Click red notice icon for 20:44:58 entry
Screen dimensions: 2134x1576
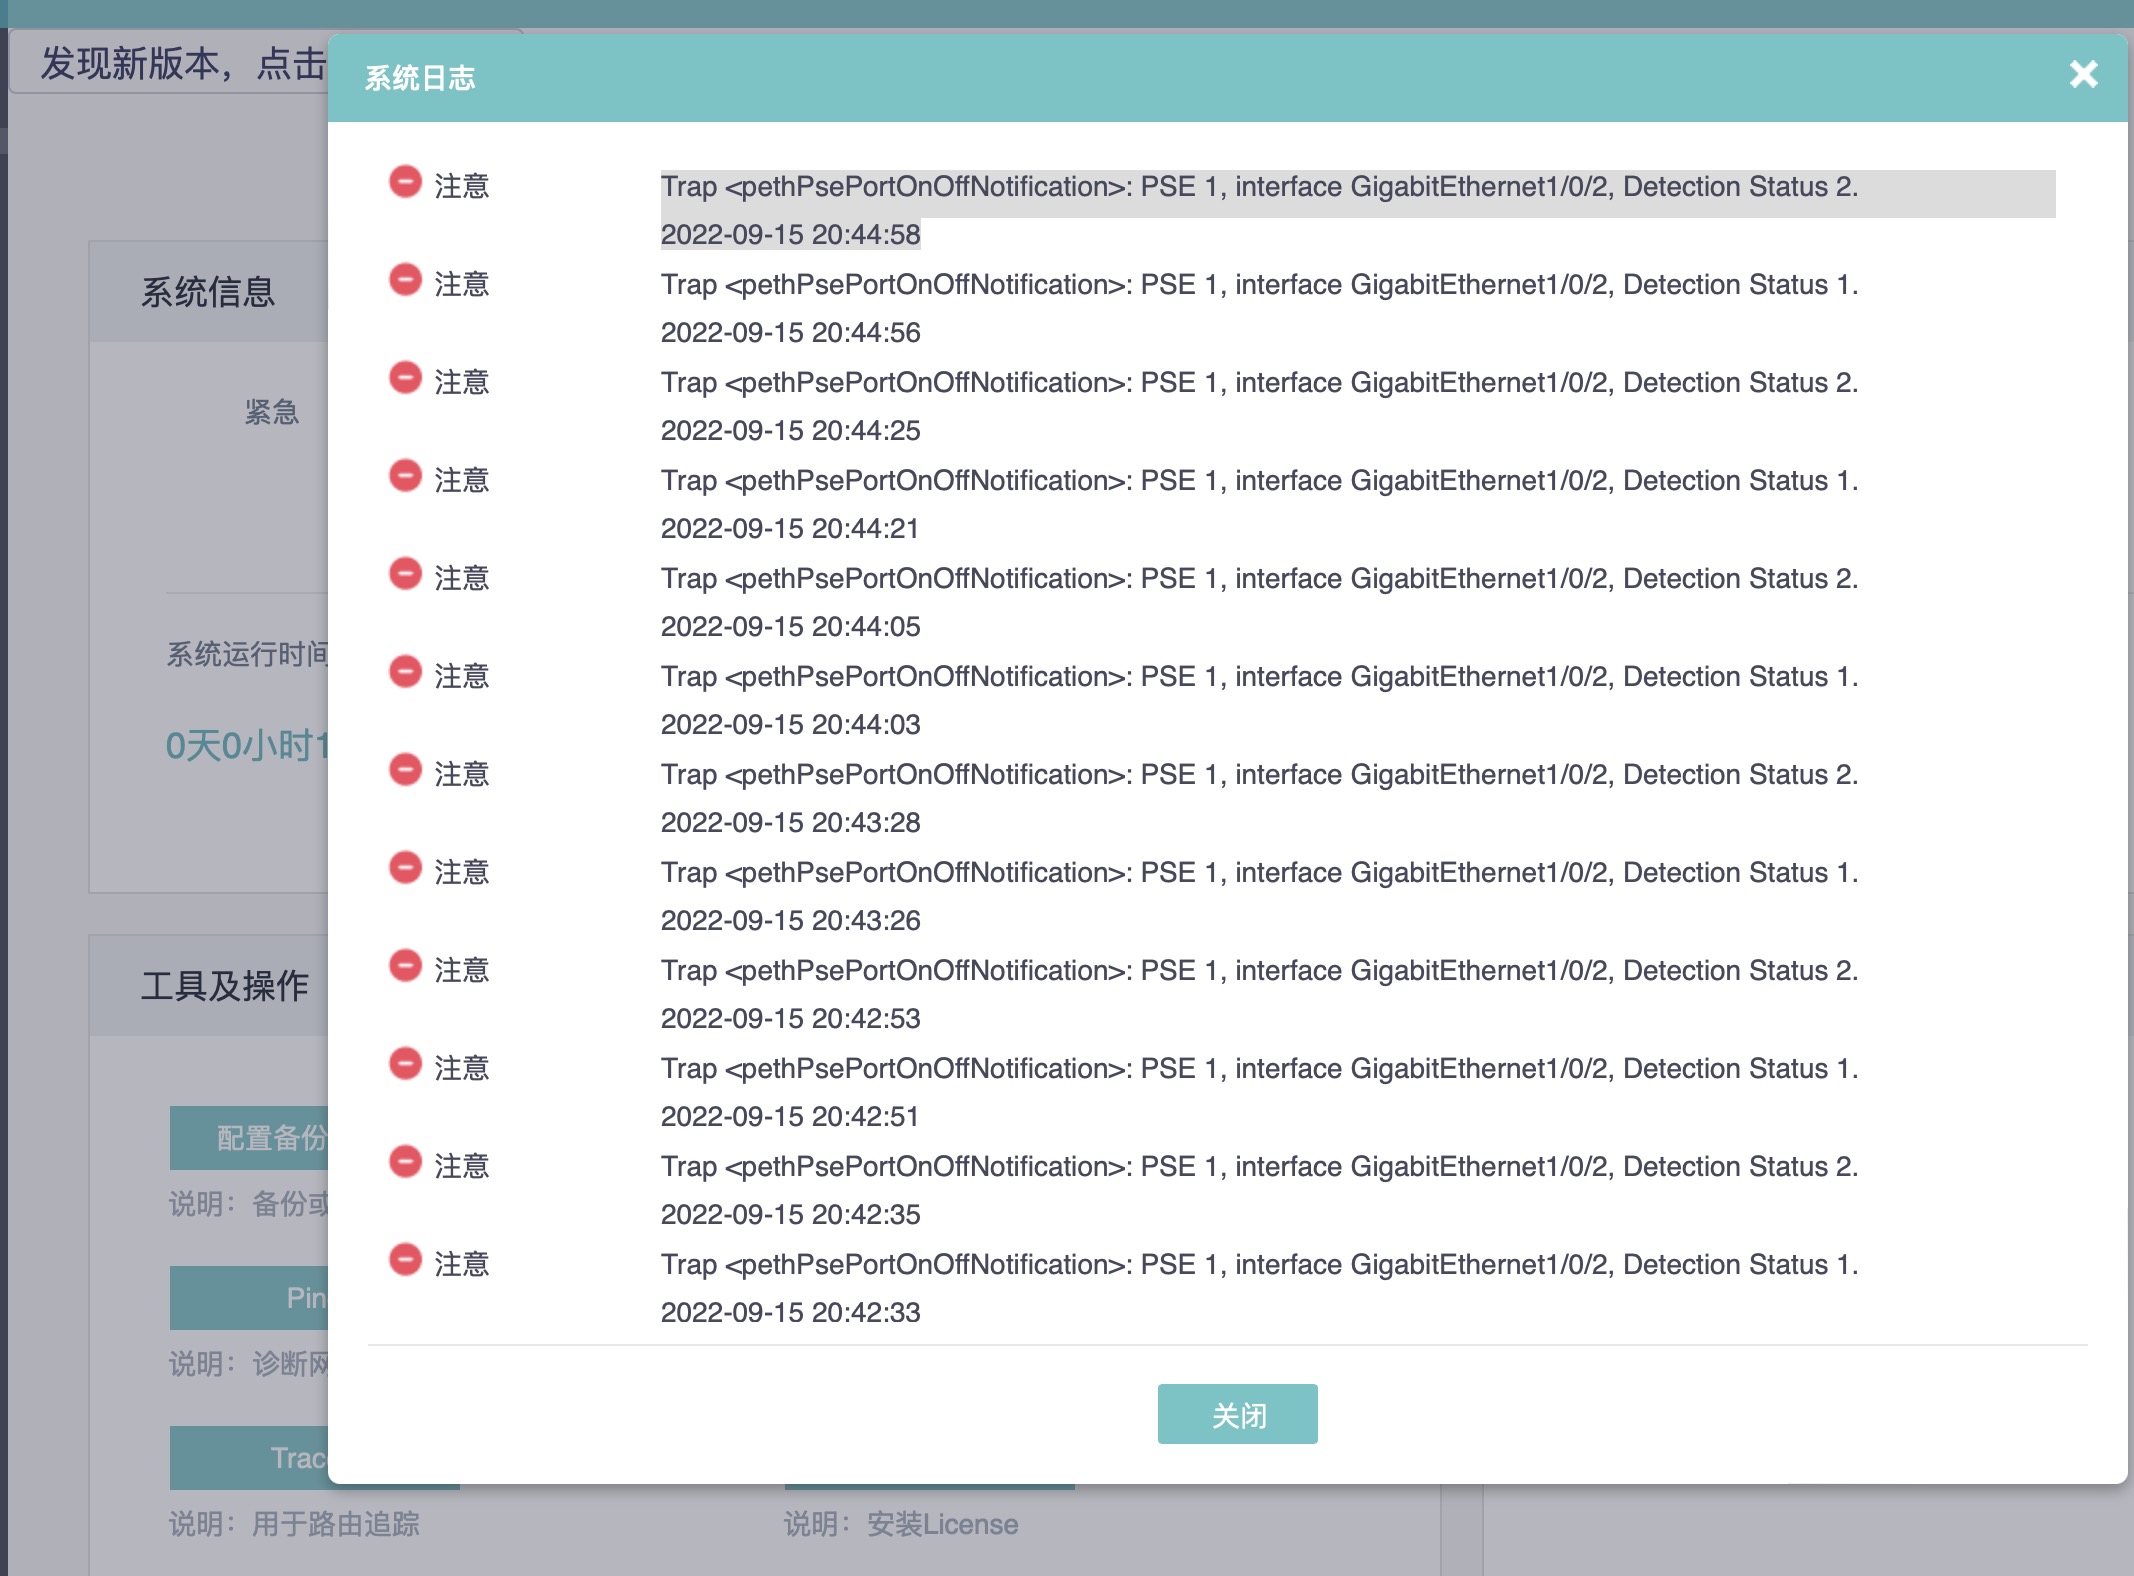(405, 182)
